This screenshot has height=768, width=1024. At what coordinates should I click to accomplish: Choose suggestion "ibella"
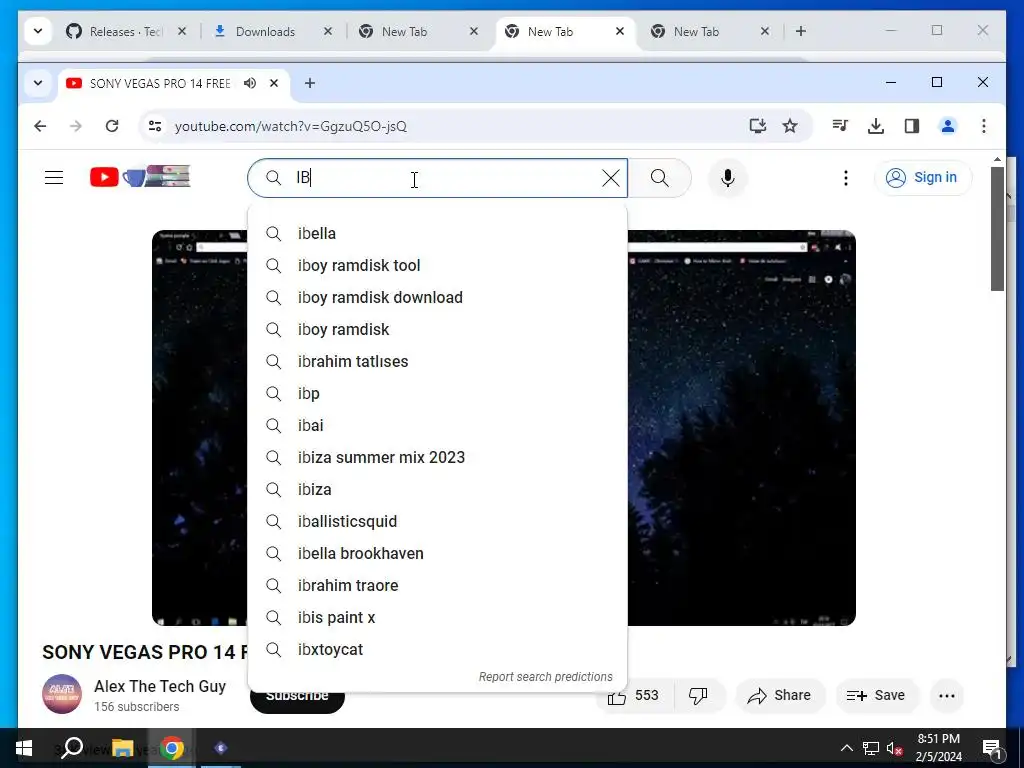click(x=438, y=234)
